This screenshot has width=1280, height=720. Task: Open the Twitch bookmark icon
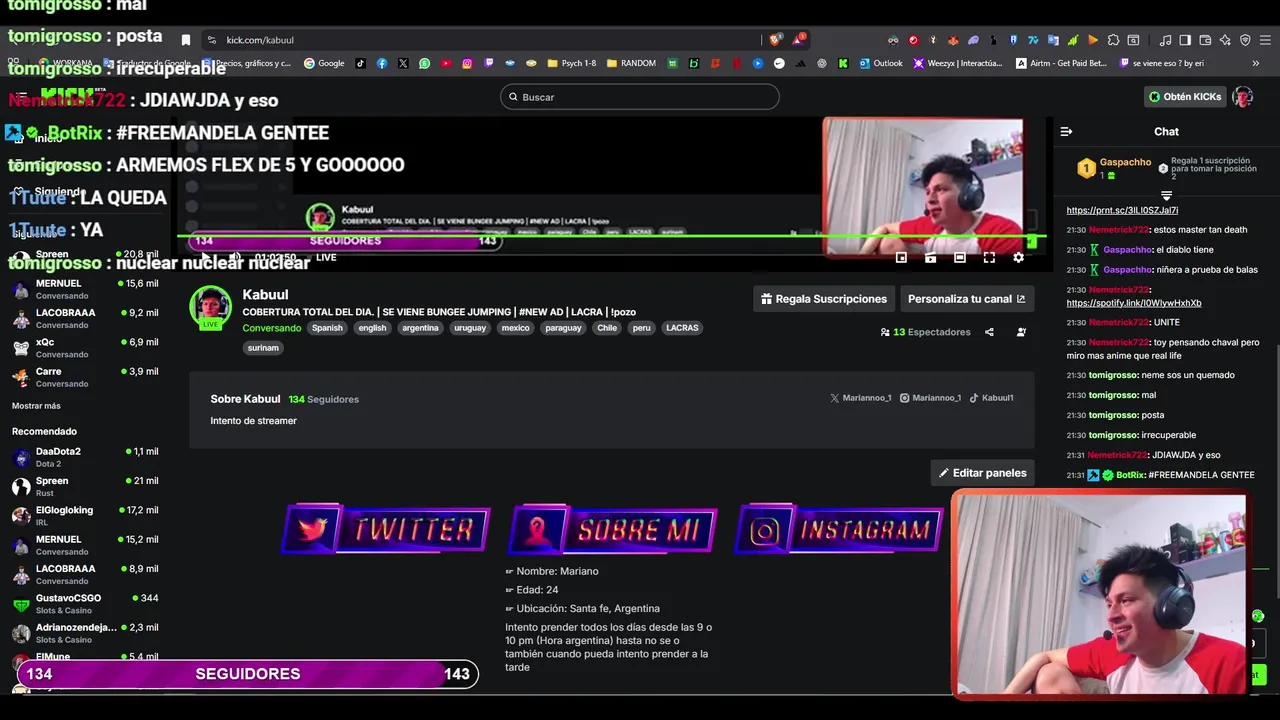pos(488,63)
